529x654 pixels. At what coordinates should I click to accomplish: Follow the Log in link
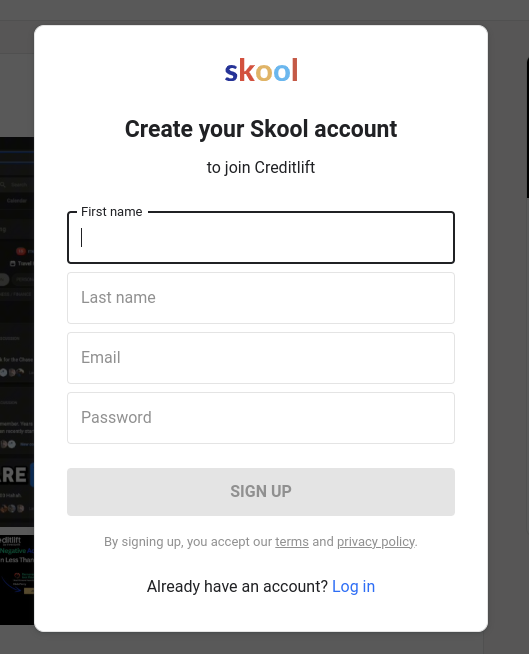[x=353, y=586]
